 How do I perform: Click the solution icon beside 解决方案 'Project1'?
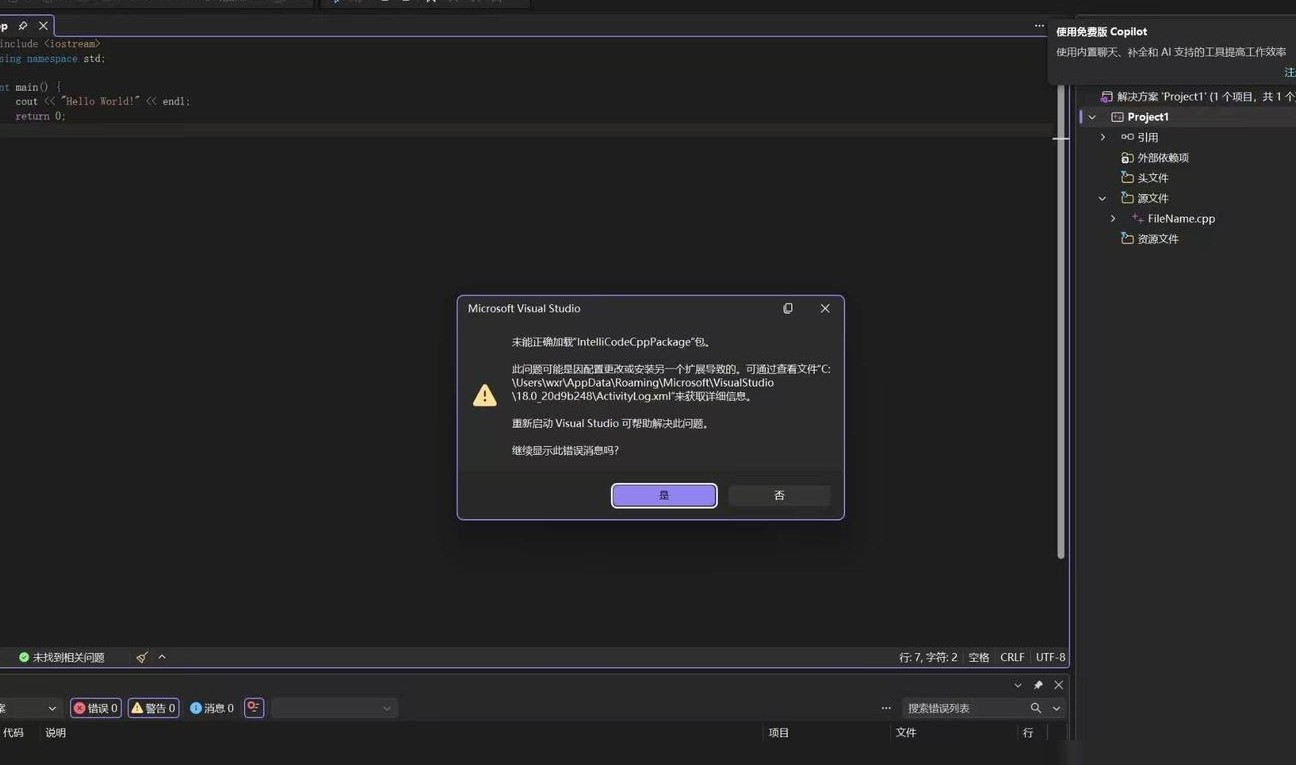[x=1107, y=97]
